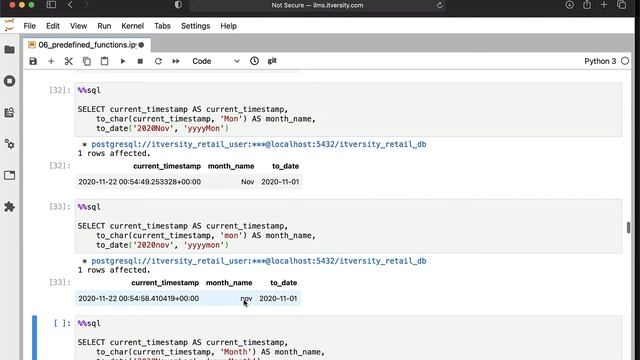The width and height of the screenshot is (640, 360).
Task: Open the File menu
Action: pyautogui.click(x=29, y=26)
